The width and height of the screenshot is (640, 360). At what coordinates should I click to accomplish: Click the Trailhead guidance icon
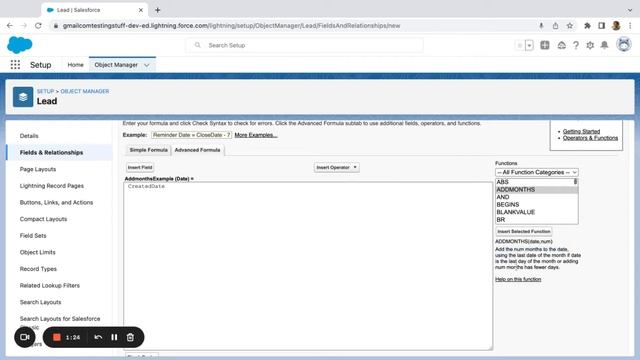coord(562,45)
